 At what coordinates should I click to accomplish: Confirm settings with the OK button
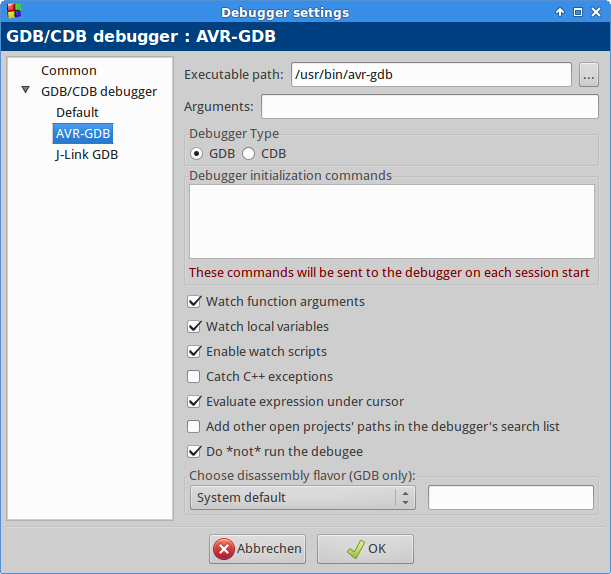(365, 549)
